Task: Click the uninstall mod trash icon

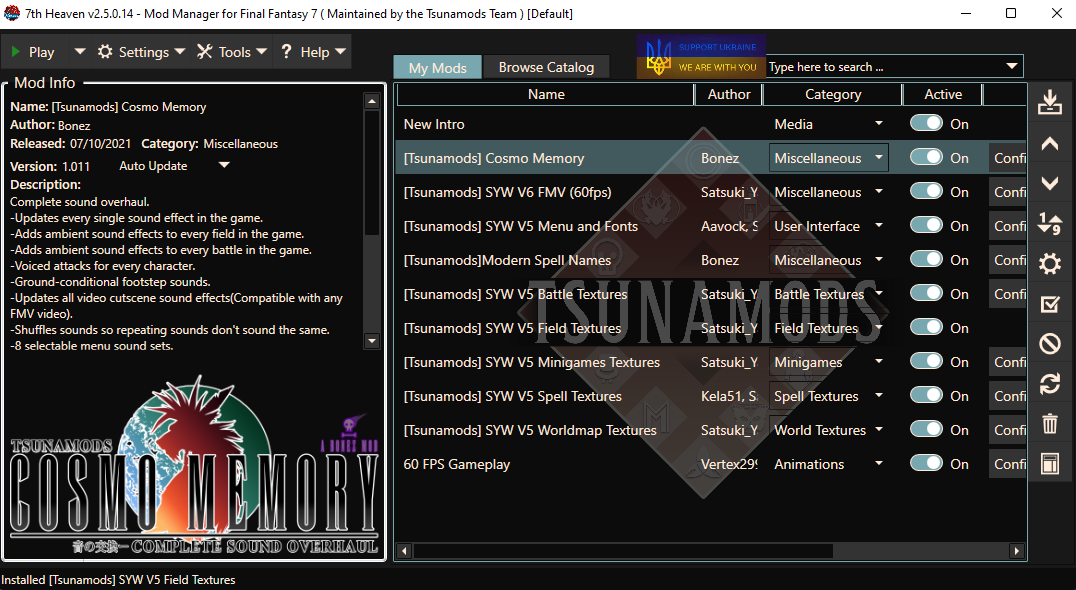Action: (x=1050, y=423)
